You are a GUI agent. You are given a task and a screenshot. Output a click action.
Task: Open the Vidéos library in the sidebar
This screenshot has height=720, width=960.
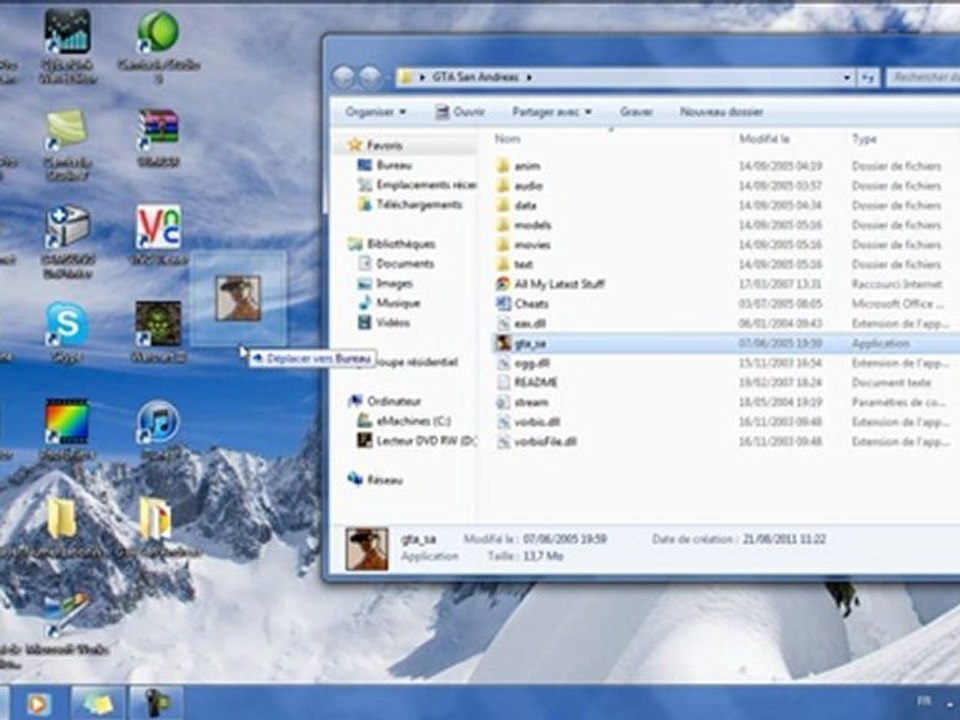(383, 322)
